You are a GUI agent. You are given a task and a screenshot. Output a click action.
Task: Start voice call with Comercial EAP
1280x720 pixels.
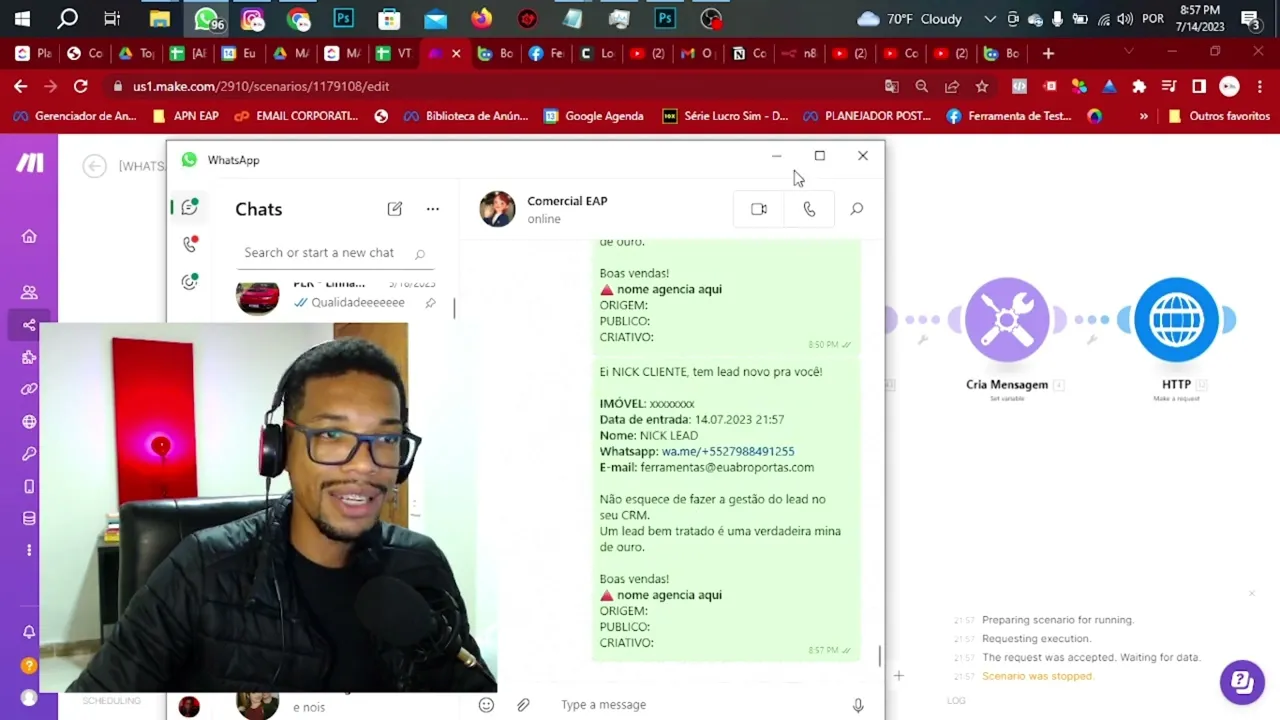click(x=809, y=209)
